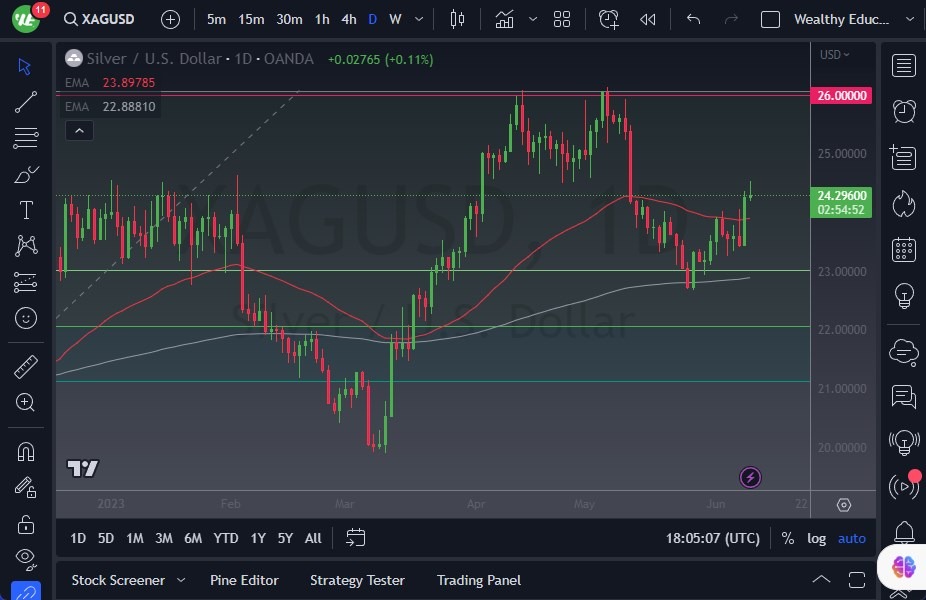The width and height of the screenshot is (926, 600).
Task: Toggle lock all drawing tools
Action: (25, 524)
